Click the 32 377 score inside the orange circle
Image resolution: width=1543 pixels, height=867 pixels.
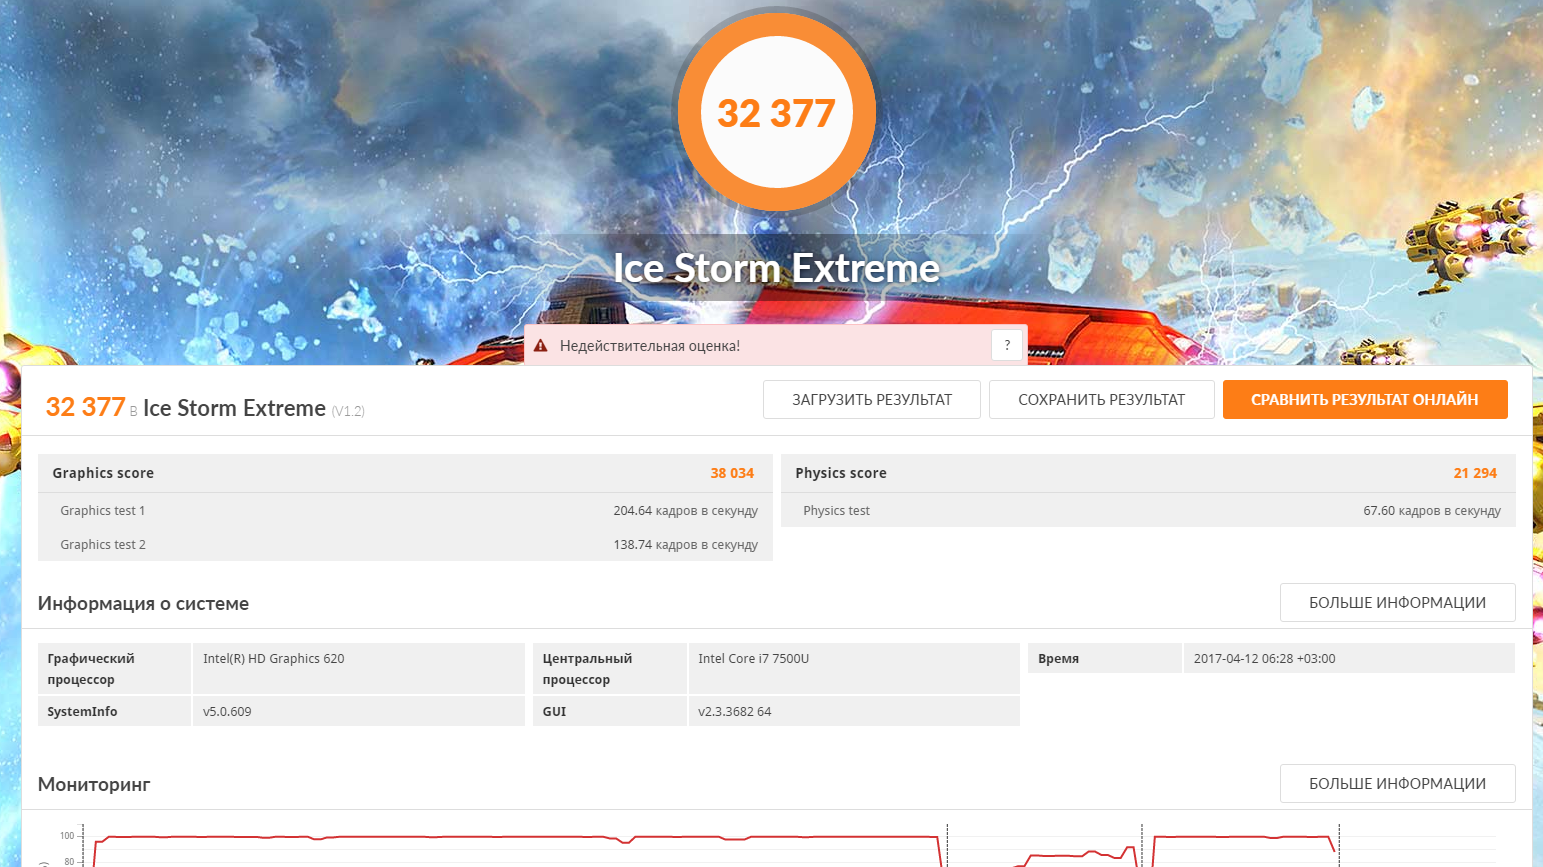coord(776,113)
